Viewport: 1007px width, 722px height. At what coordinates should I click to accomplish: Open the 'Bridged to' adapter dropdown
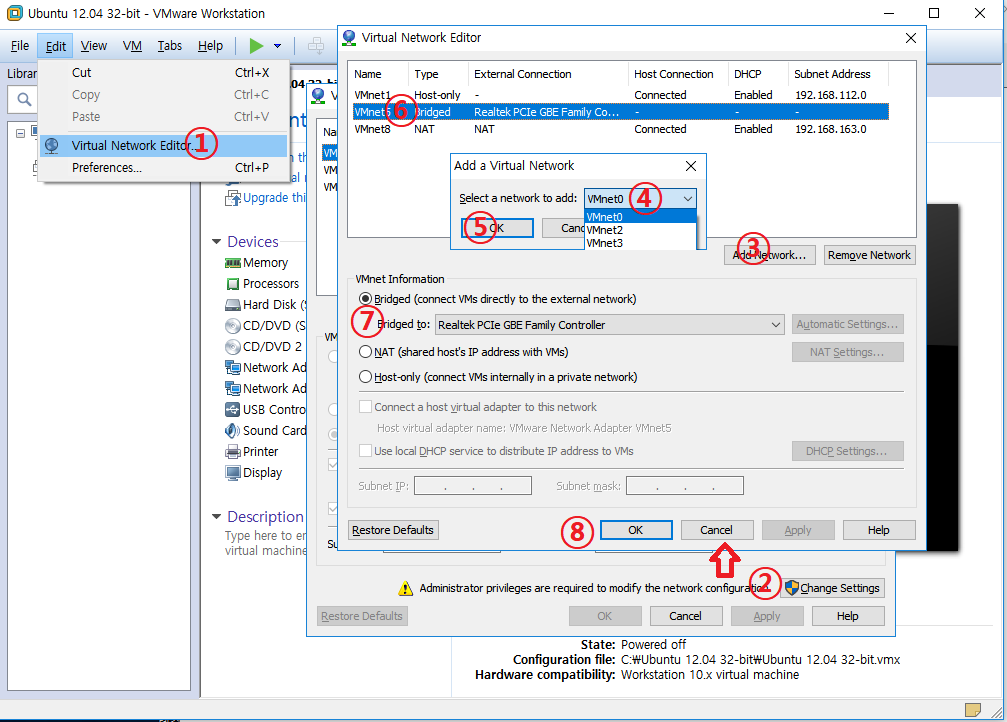[x=775, y=323]
